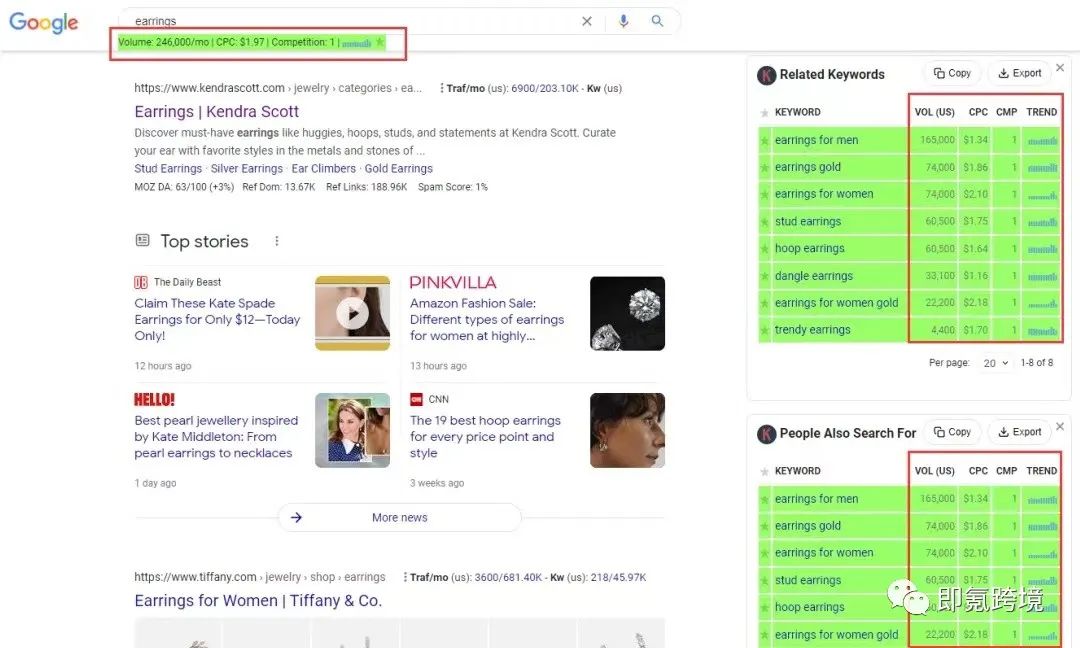Copy the People Also Search For list
The height and width of the screenshot is (648, 1080).
tap(952, 432)
